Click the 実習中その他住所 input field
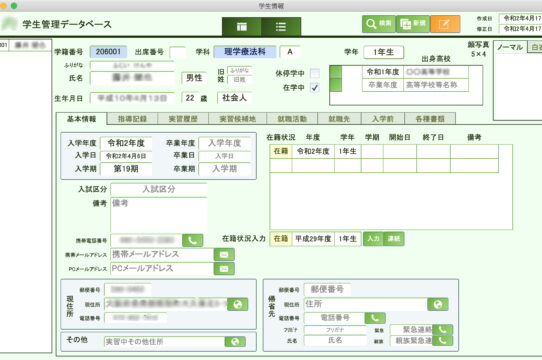Image resolution: width=542 pixels, height=360 pixels. [x=164, y=342]
